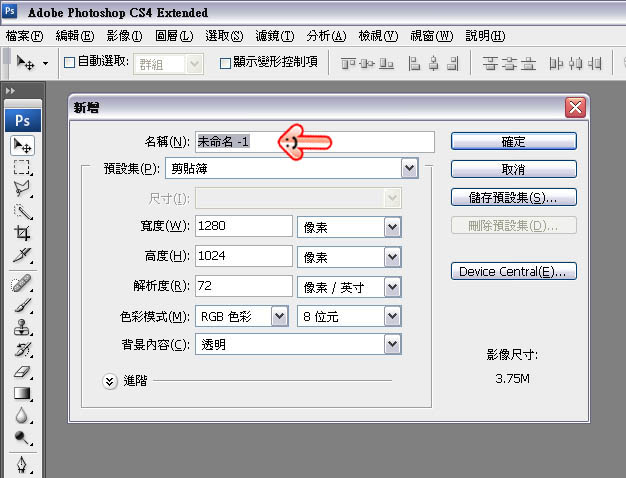The image size is (626, 478).
Task: Click Align Right Edges icon
Action: 453,63
